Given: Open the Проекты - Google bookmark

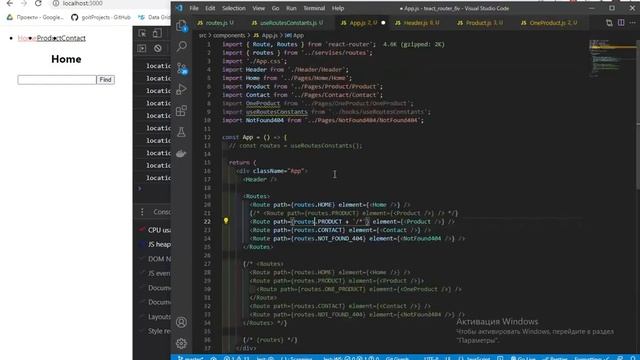Looking at the screenshot, I should pos(35,17).
